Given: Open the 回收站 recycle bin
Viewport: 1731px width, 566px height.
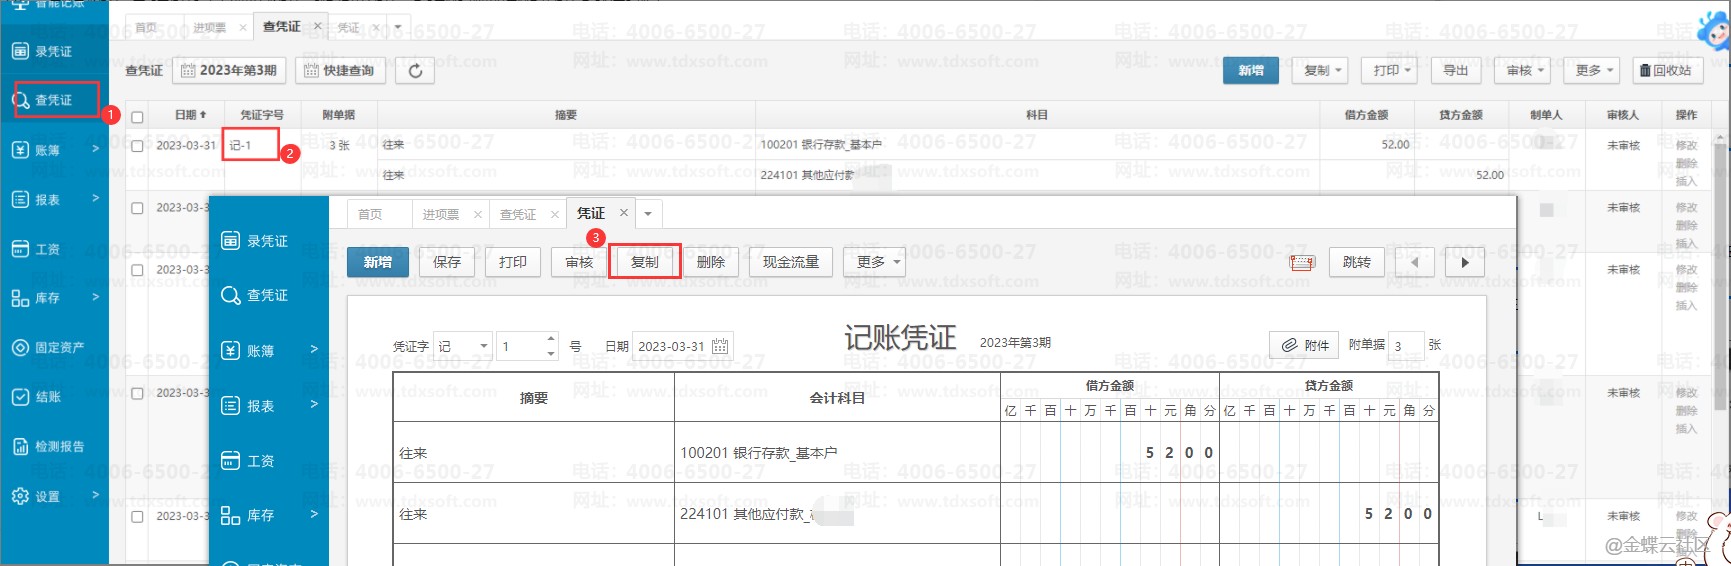Looking at the screenshot, I should tap(1666, 70).
